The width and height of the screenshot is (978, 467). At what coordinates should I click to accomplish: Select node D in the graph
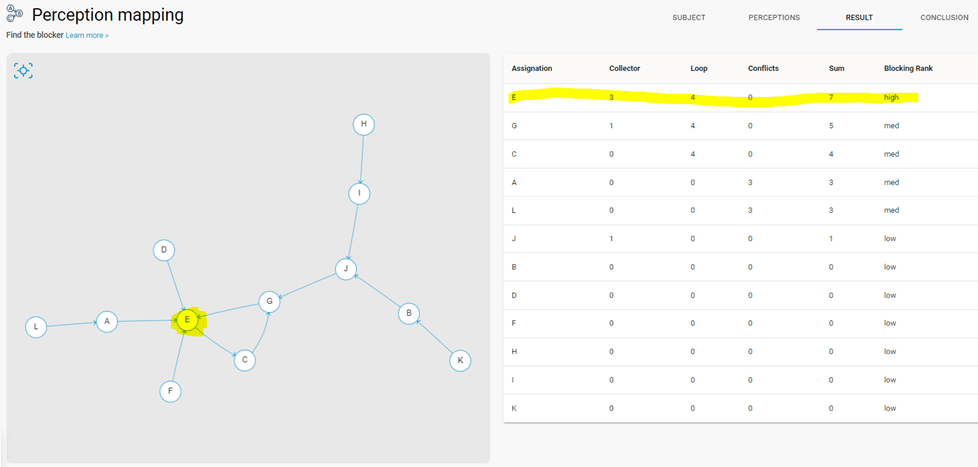(x=164, y=251)
